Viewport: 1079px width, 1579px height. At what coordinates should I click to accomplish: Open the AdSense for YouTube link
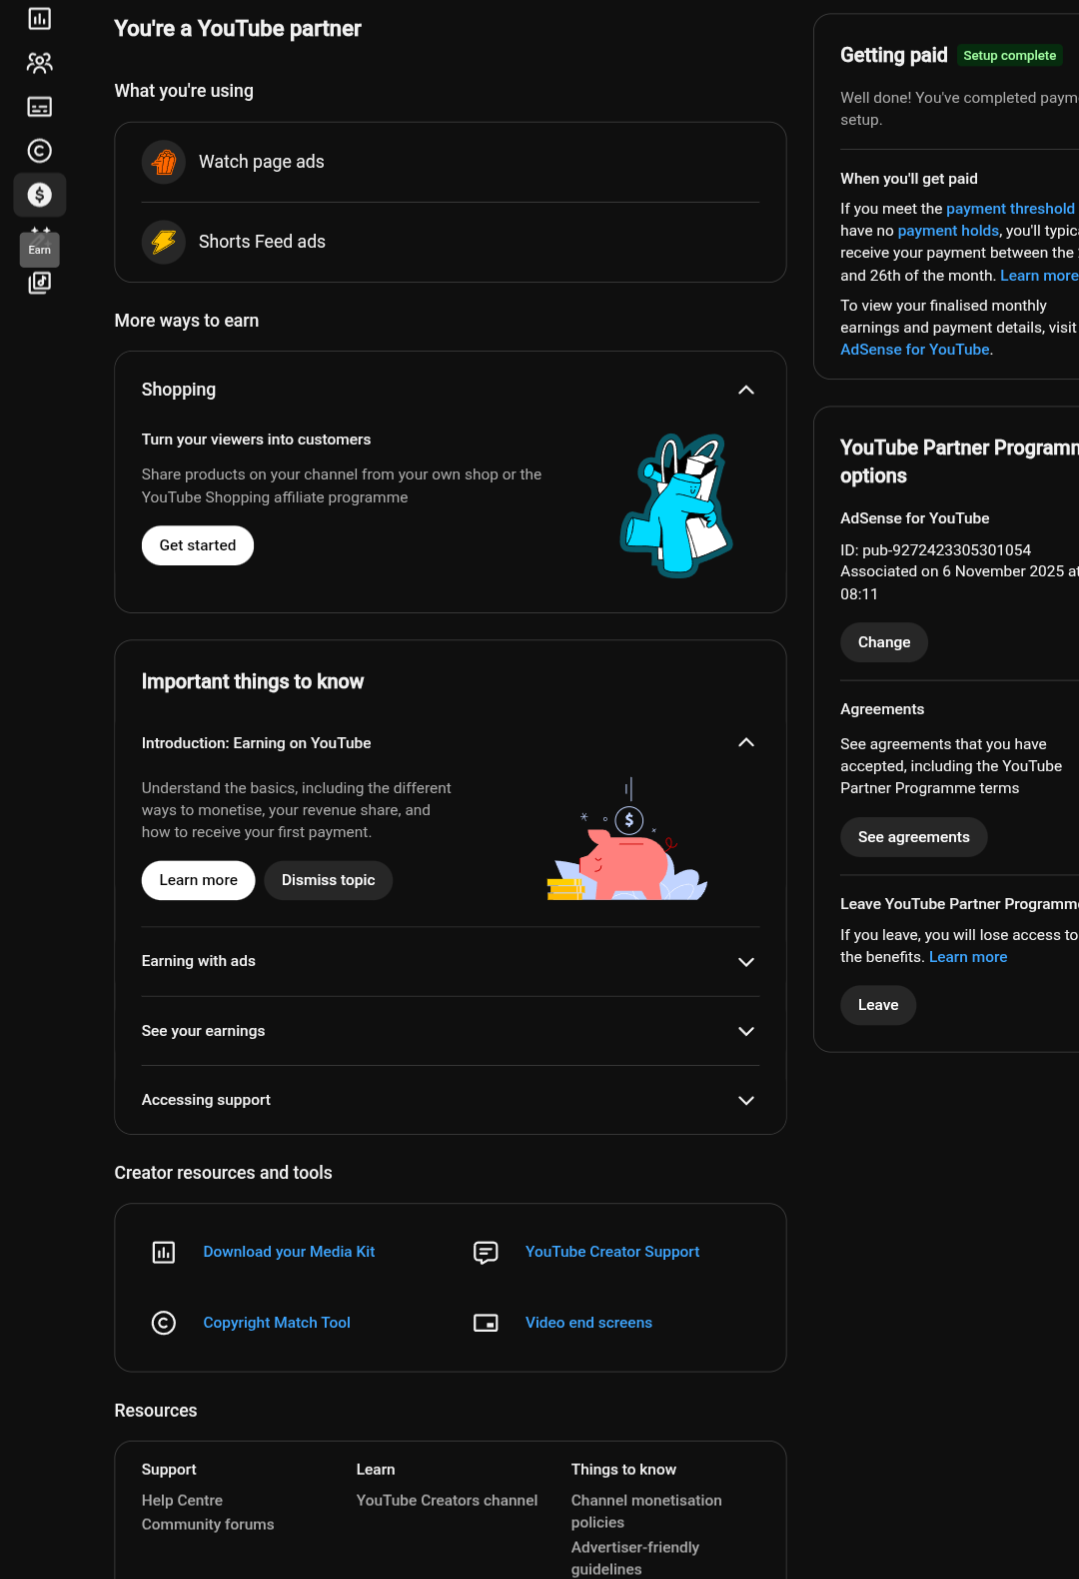coord(915,350)
